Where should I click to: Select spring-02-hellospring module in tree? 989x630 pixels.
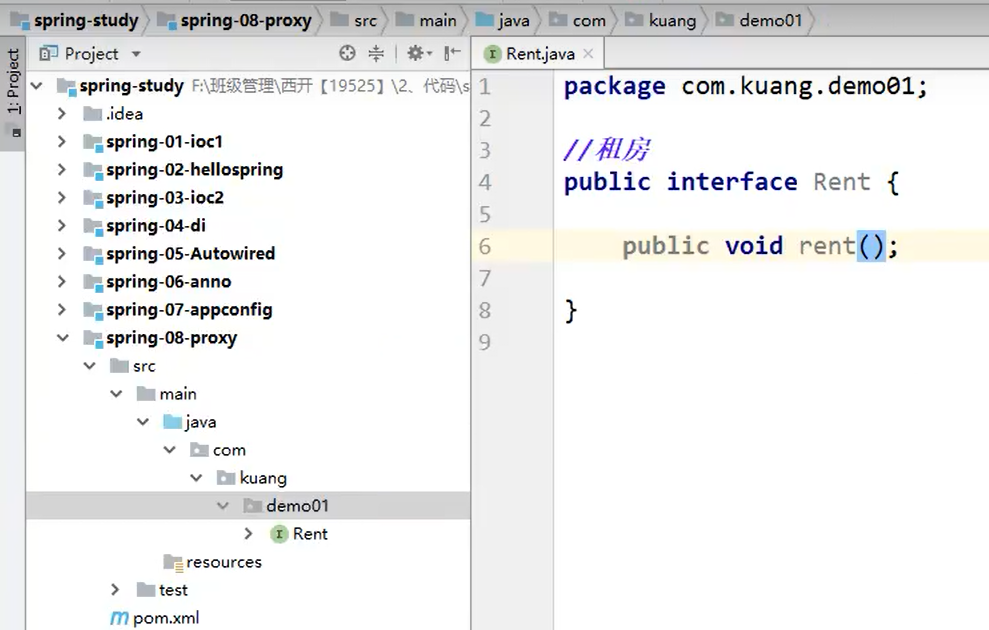(x=194, y=170)
